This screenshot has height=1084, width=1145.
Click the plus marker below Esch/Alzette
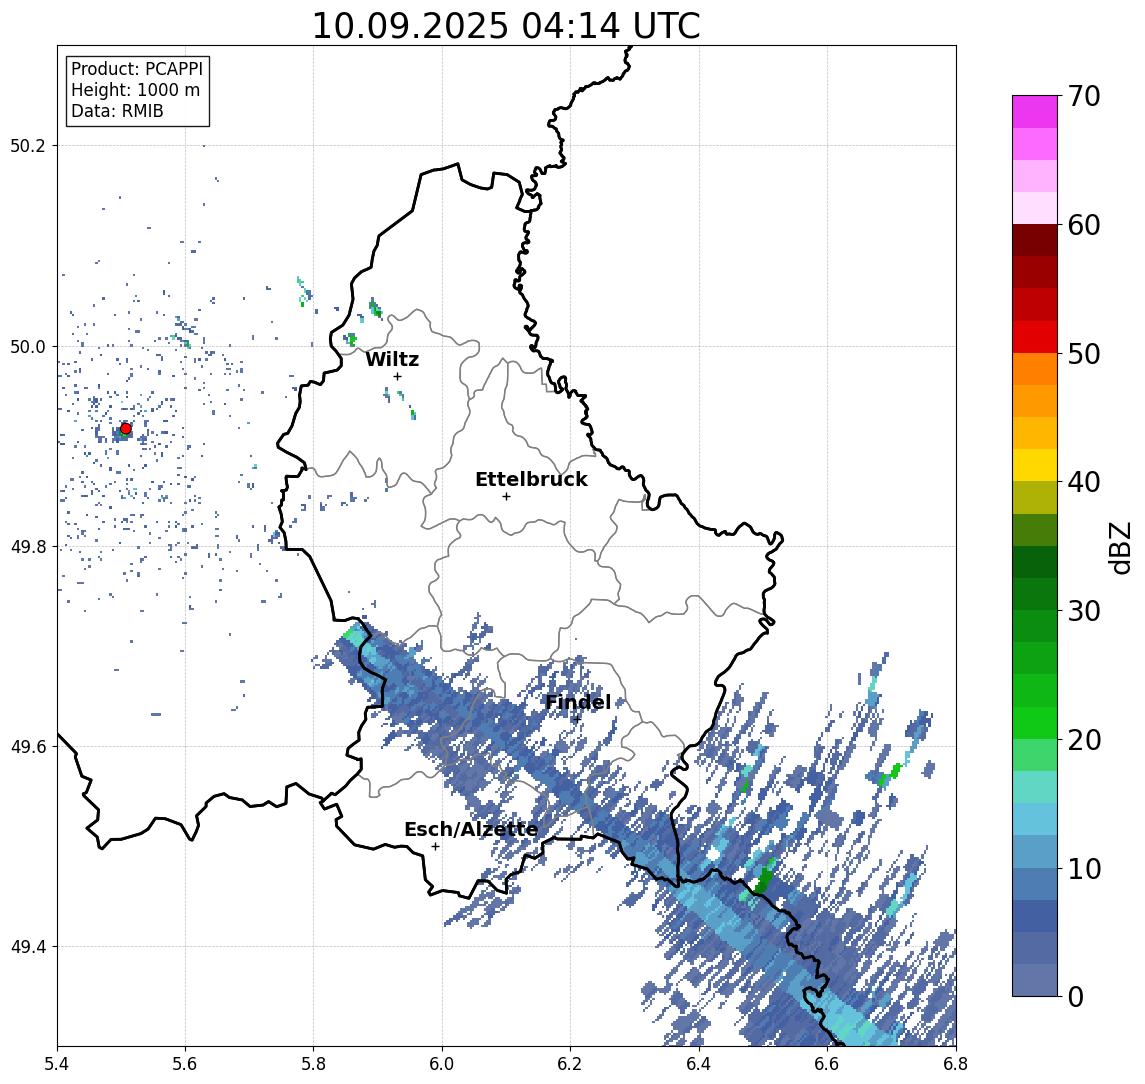(x=435, y=847)
